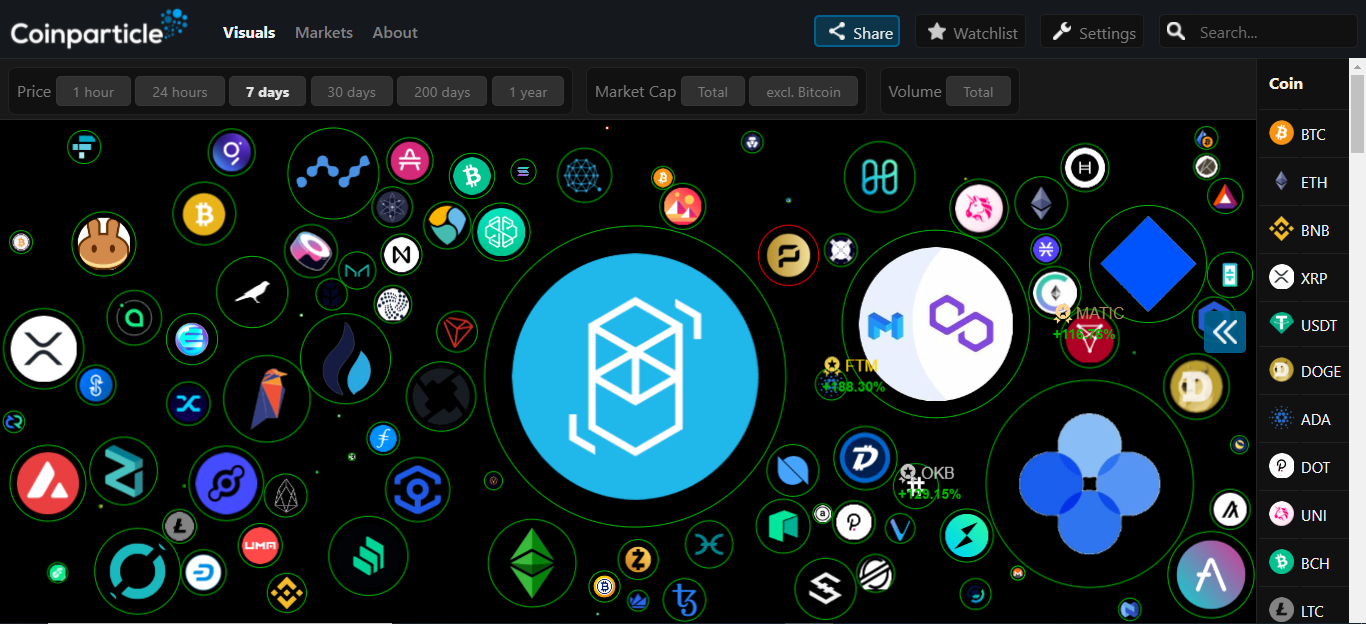Set price period to 24 hours
The height and width of the screenshot is (624, 1366).
coord(180,92)
